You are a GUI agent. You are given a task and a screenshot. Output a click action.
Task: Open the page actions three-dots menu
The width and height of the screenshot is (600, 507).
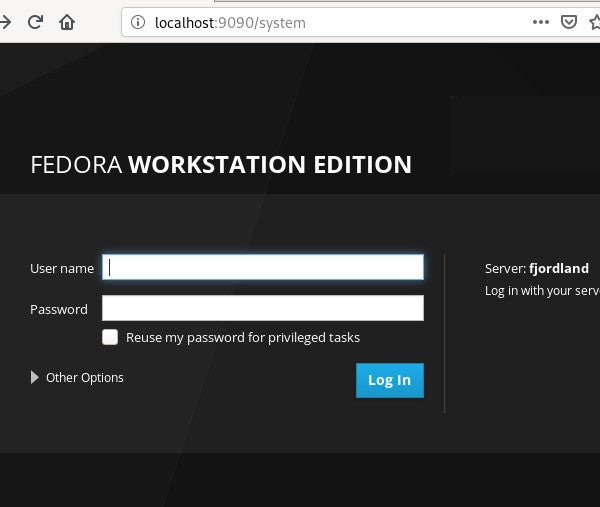click(x=540, y=21)
